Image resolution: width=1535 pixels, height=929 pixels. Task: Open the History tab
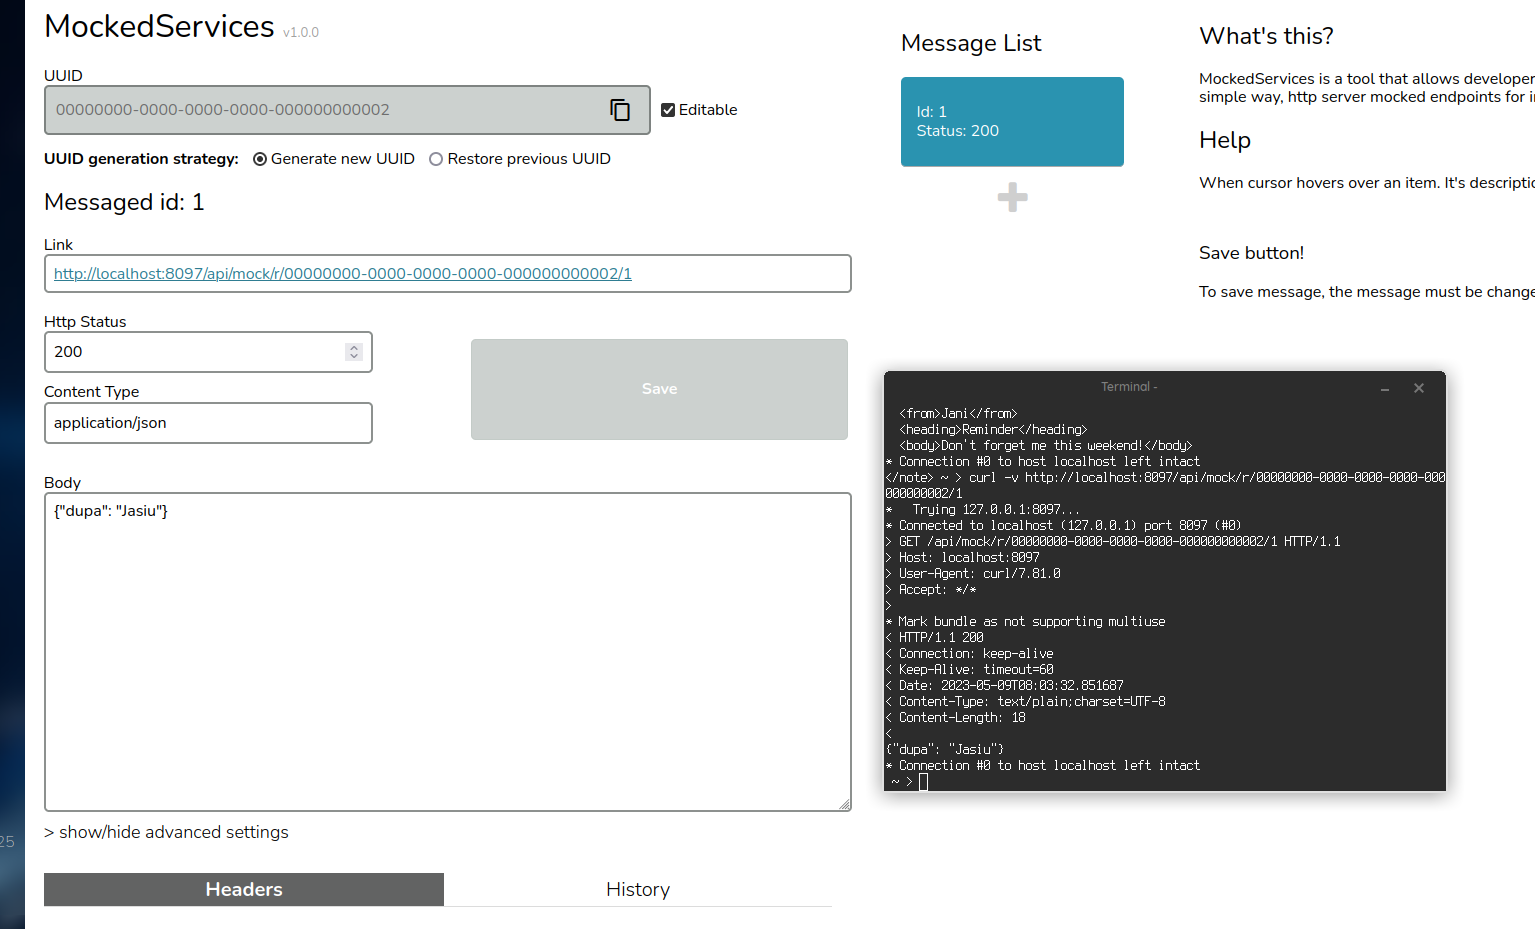pos(637,889)
